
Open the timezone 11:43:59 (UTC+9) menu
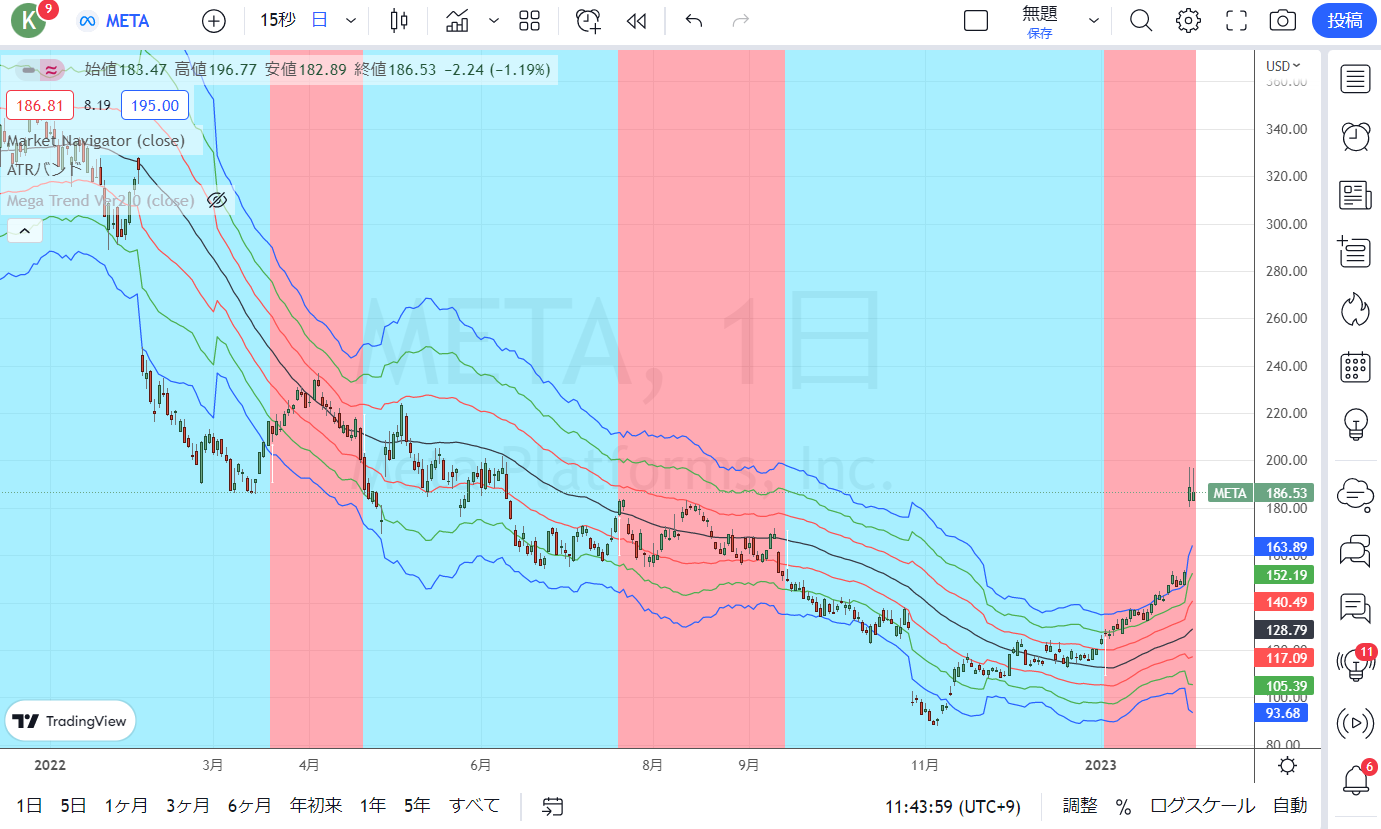click(x=952, y=806)
